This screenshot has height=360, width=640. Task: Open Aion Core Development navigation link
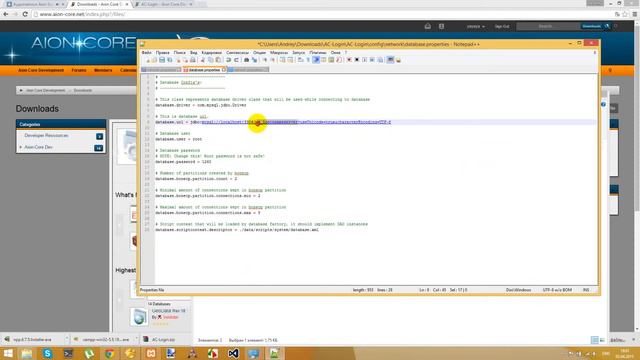click(41, 70)
